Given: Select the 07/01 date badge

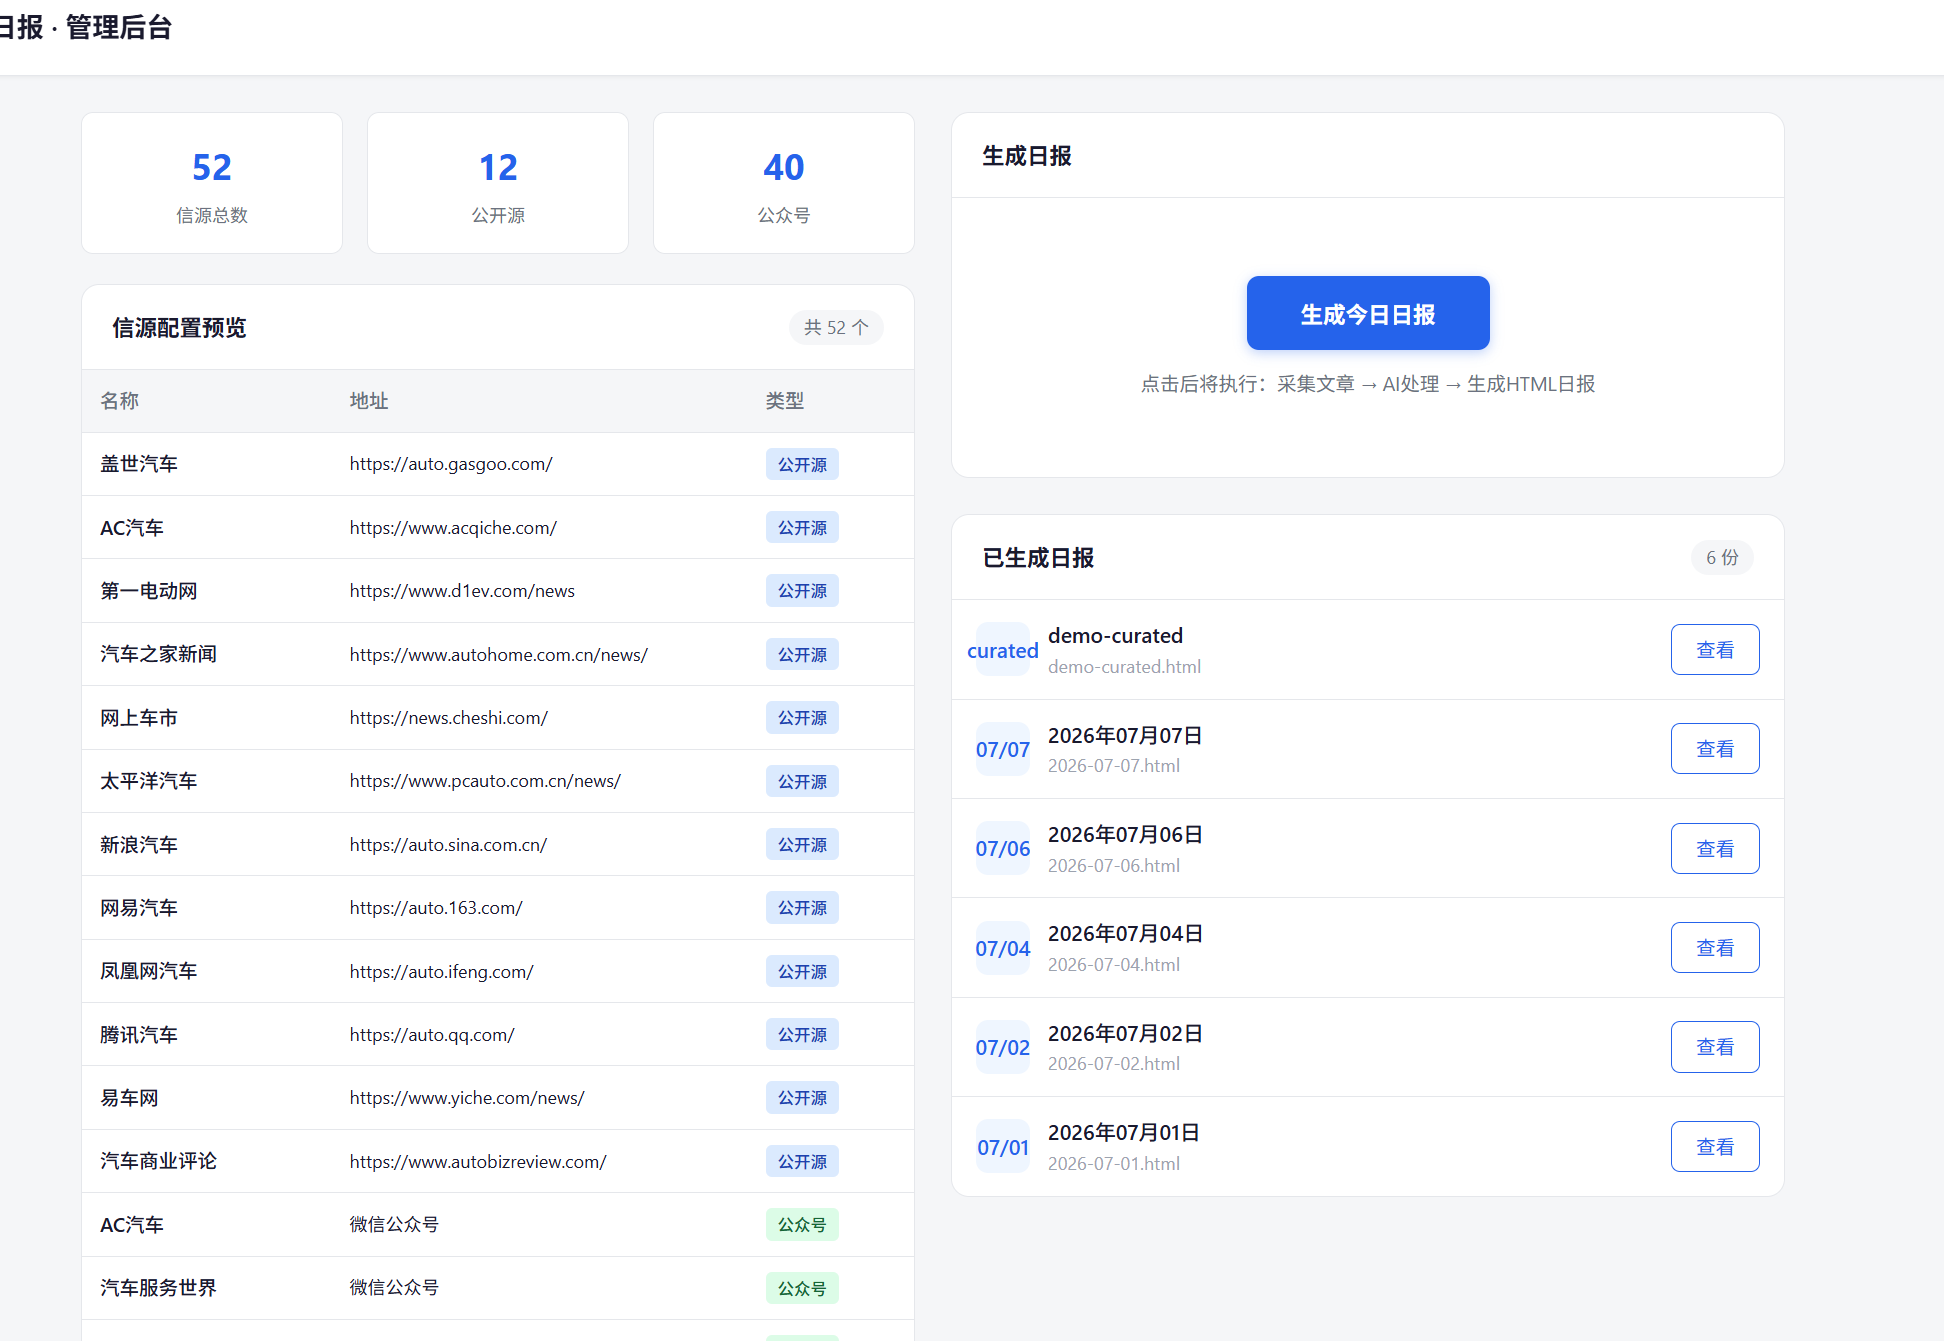Looking at the screenshot, I should [1002, 1147].
